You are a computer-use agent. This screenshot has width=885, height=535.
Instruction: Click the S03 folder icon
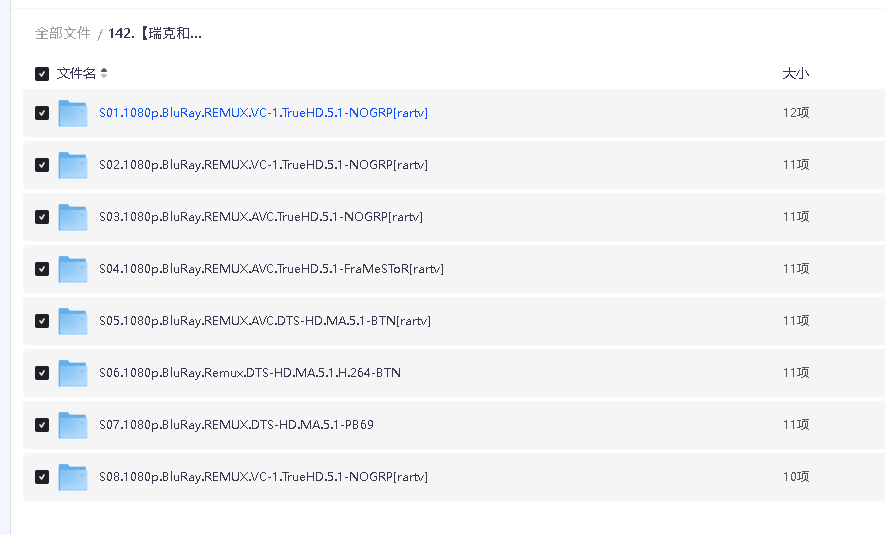[x=72, y=217]
